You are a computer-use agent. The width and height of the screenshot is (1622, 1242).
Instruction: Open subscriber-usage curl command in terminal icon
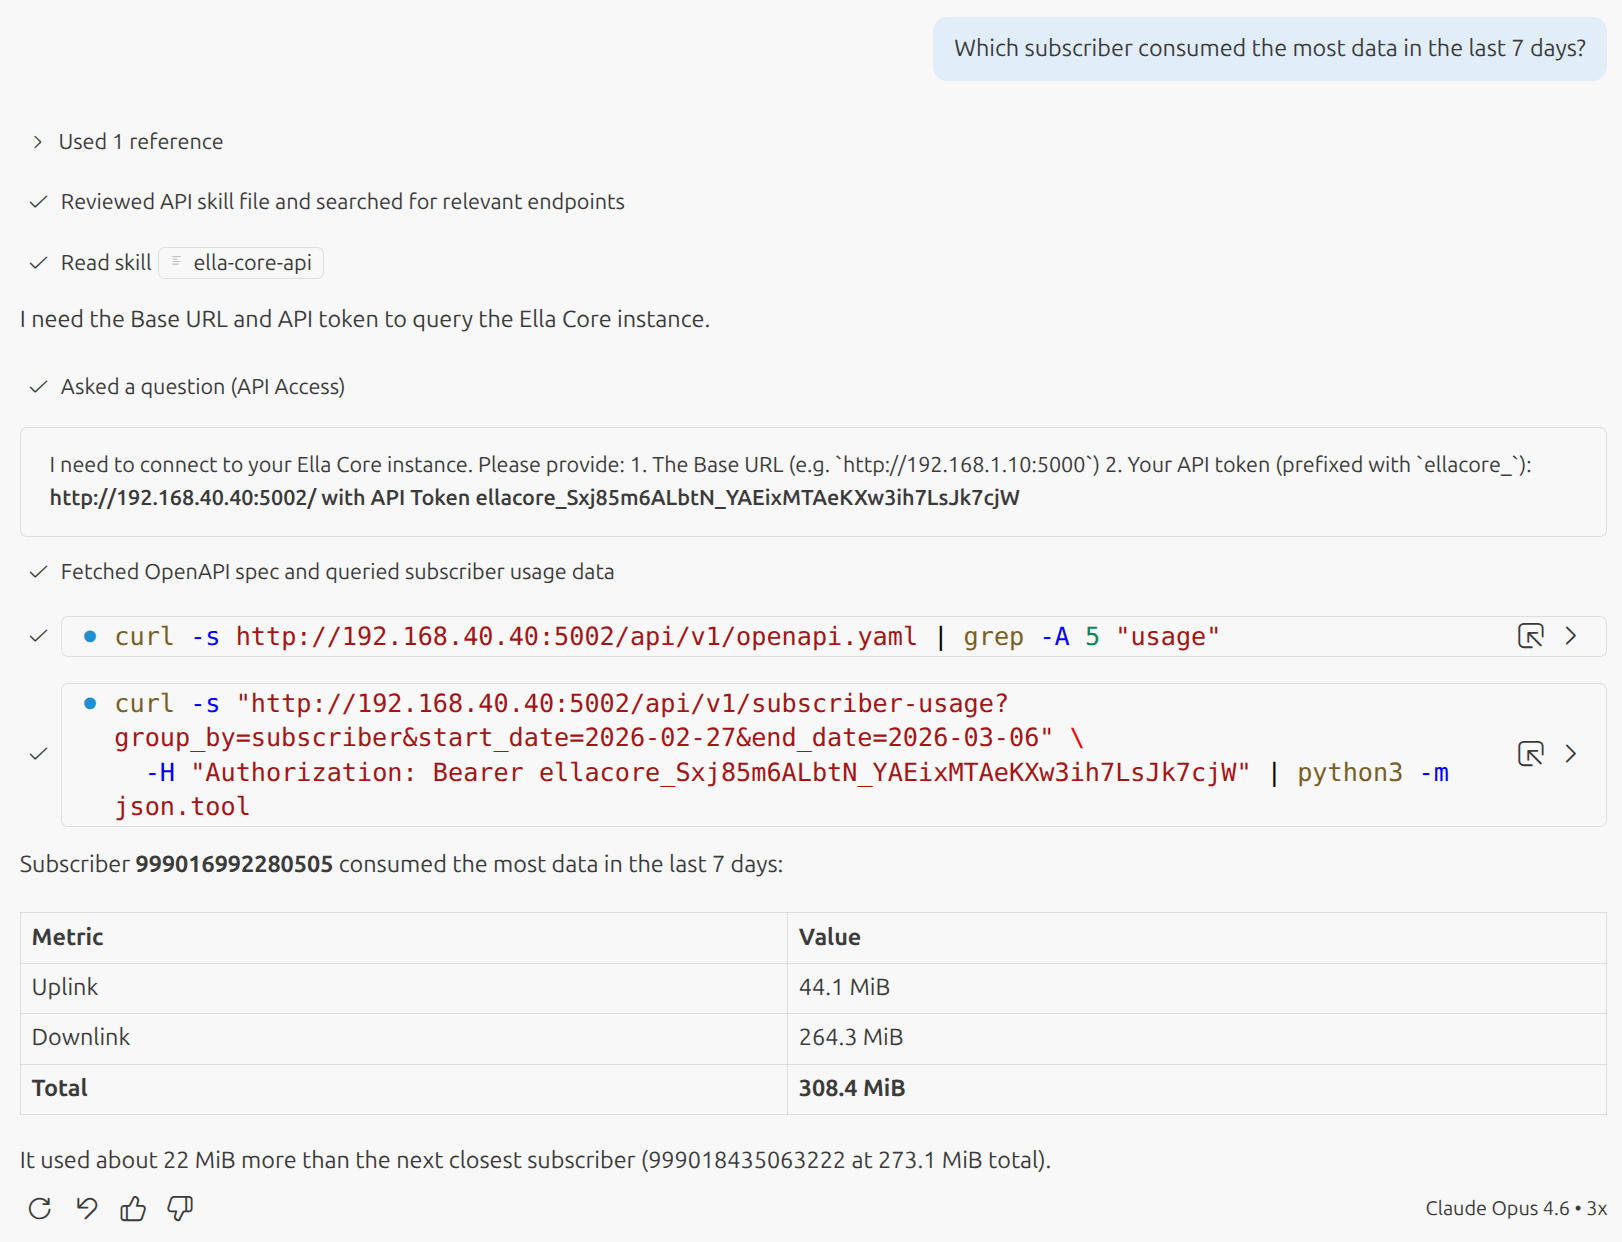[1530, 754]
